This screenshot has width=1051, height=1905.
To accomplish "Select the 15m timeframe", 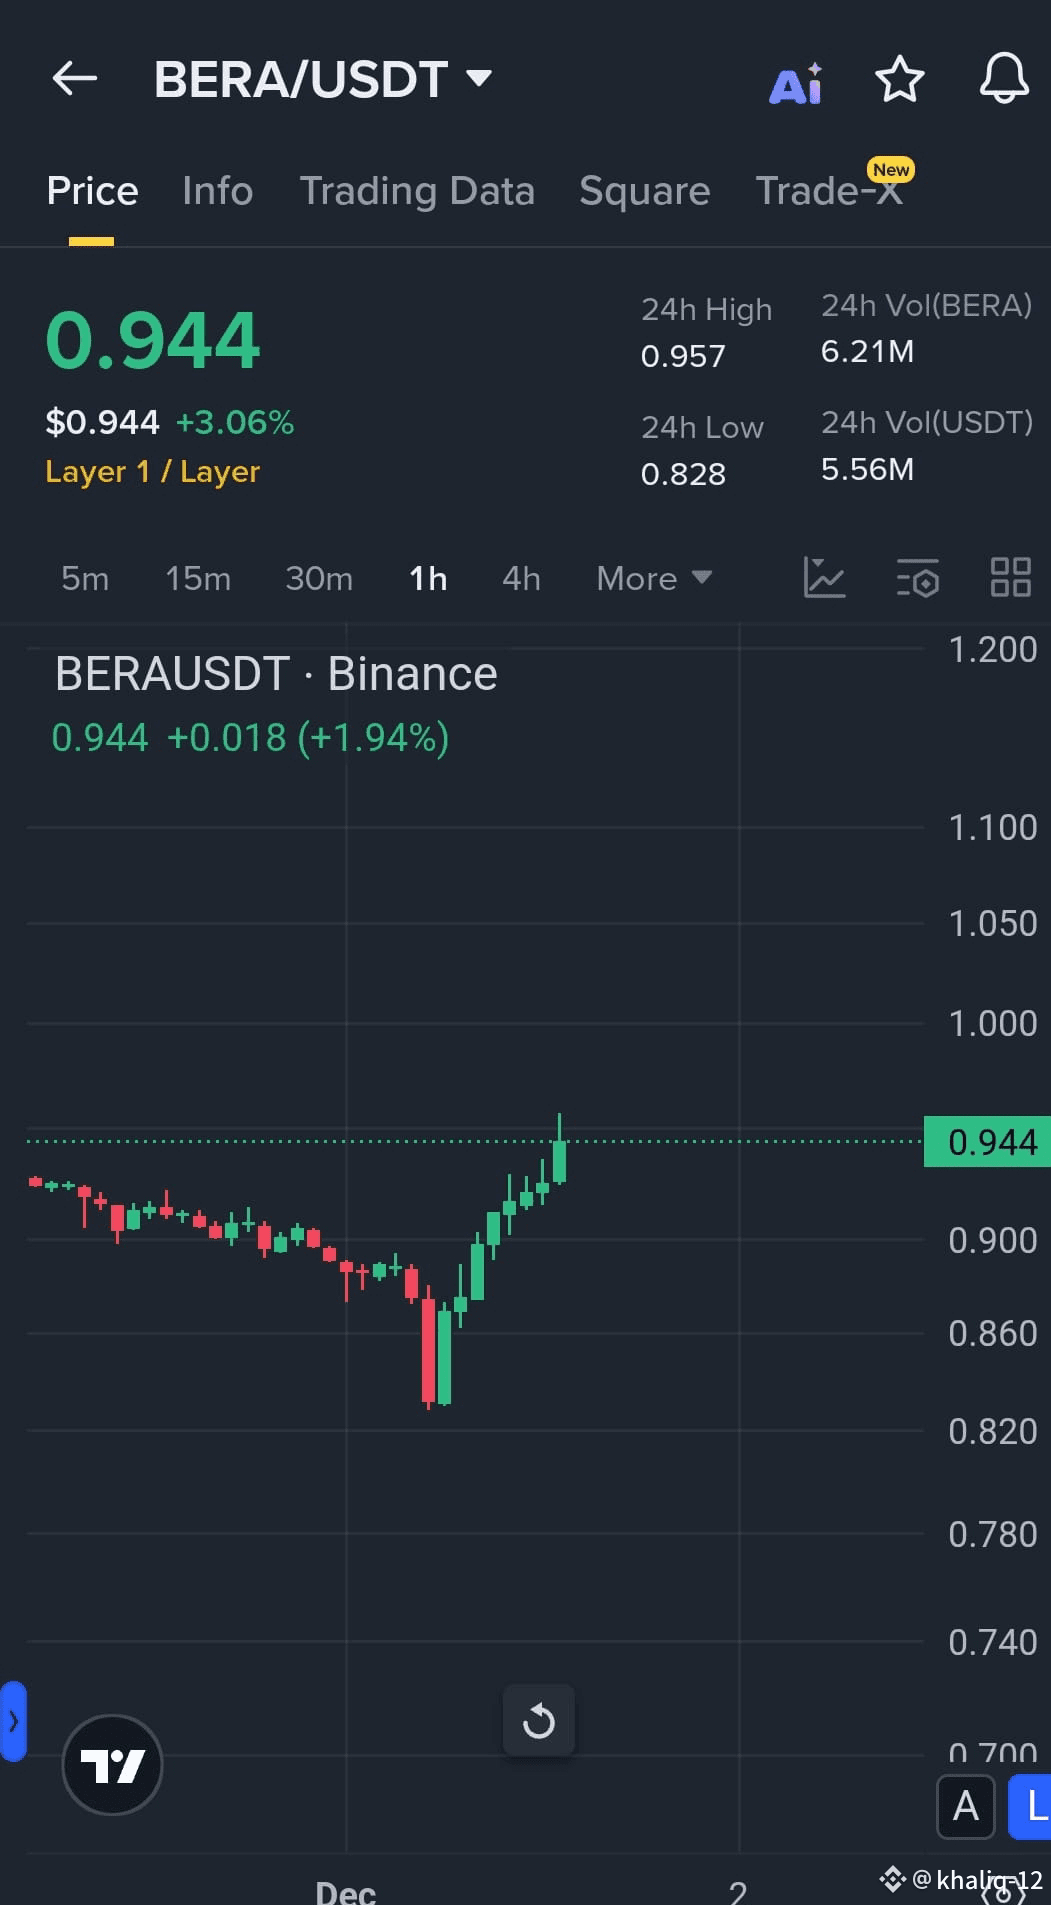I will 198,578.
